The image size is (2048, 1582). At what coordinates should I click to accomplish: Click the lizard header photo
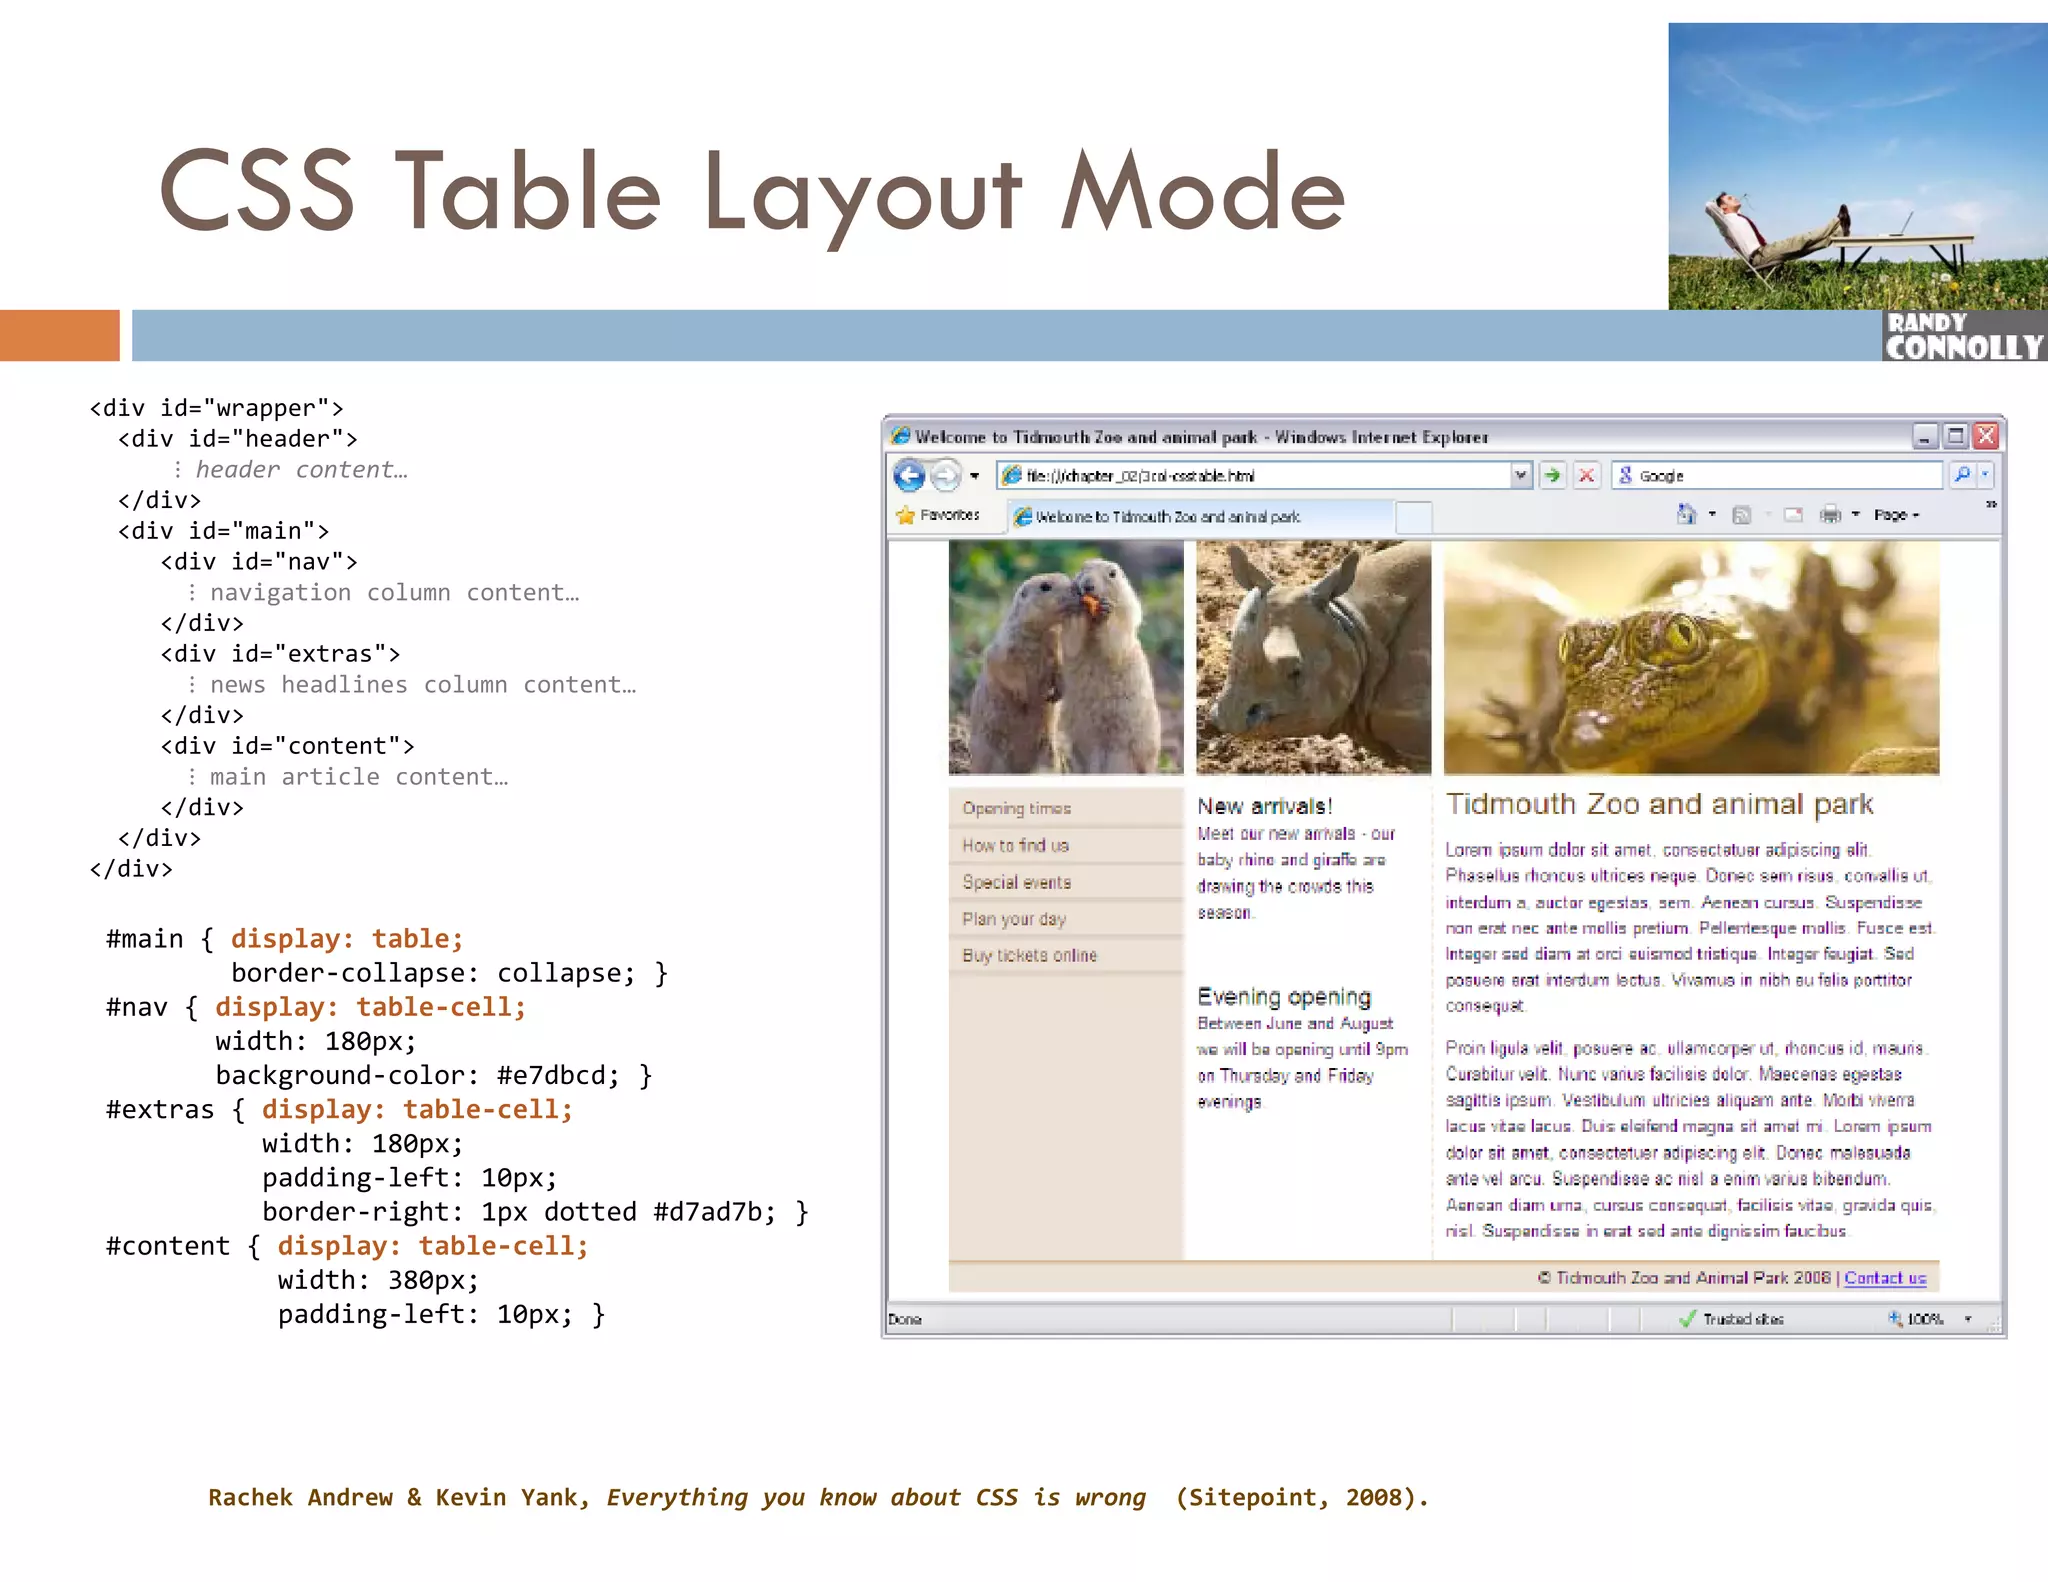1691,658
